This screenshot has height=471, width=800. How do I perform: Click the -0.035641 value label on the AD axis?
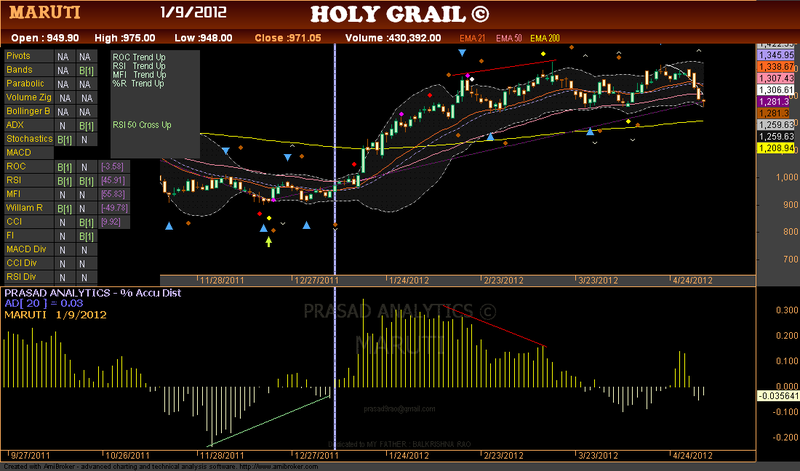coord(778,396)
